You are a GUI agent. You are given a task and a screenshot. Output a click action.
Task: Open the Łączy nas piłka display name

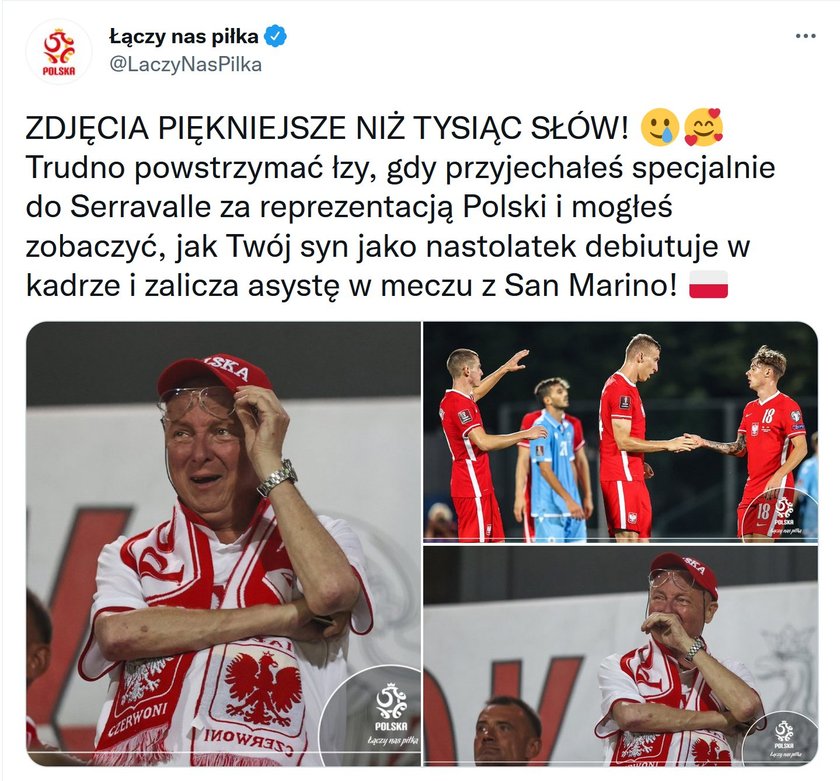pyautogui.click(x=184, y=36)
